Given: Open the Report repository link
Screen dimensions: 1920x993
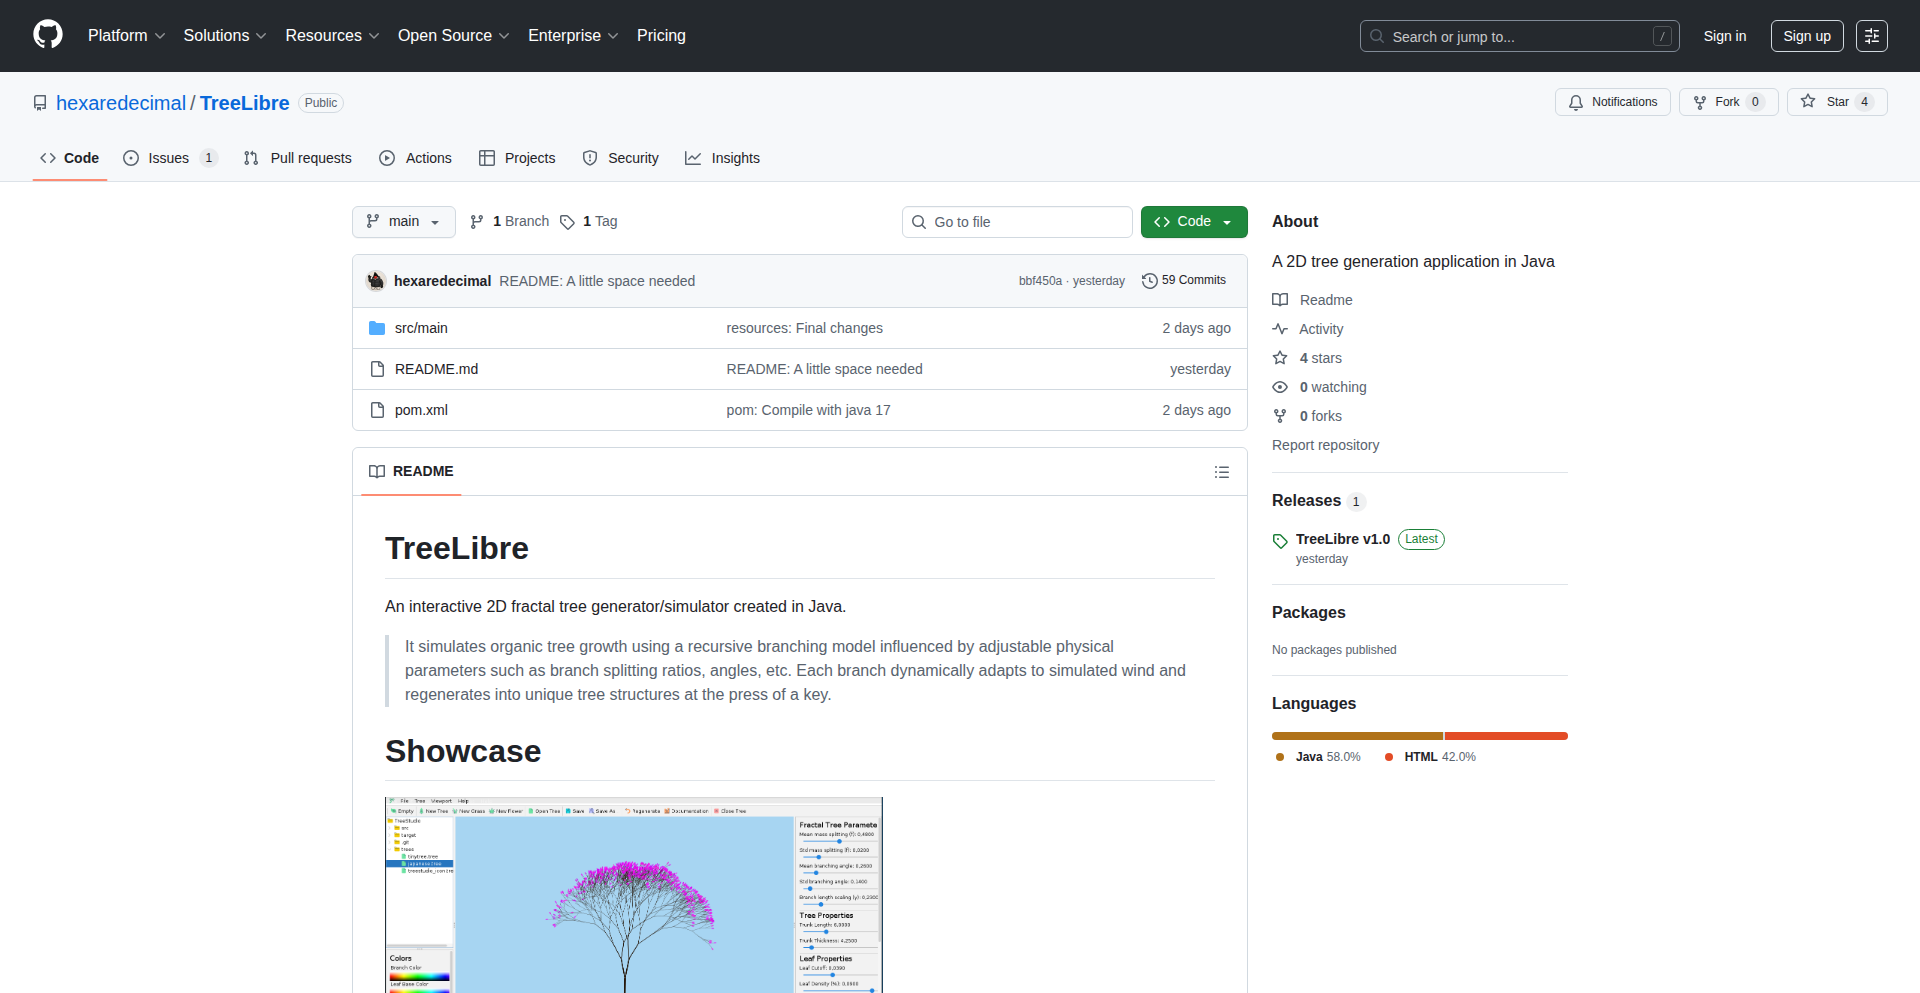Looking at the screenshot, I should click(1325, 445).
